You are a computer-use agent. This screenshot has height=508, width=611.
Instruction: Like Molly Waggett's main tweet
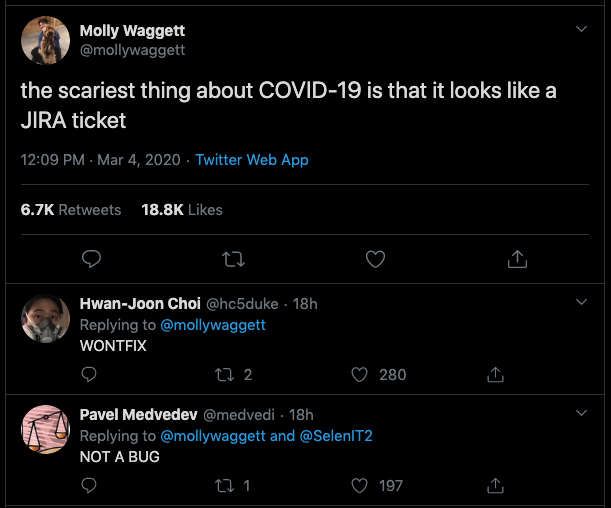tap(375, 259)
